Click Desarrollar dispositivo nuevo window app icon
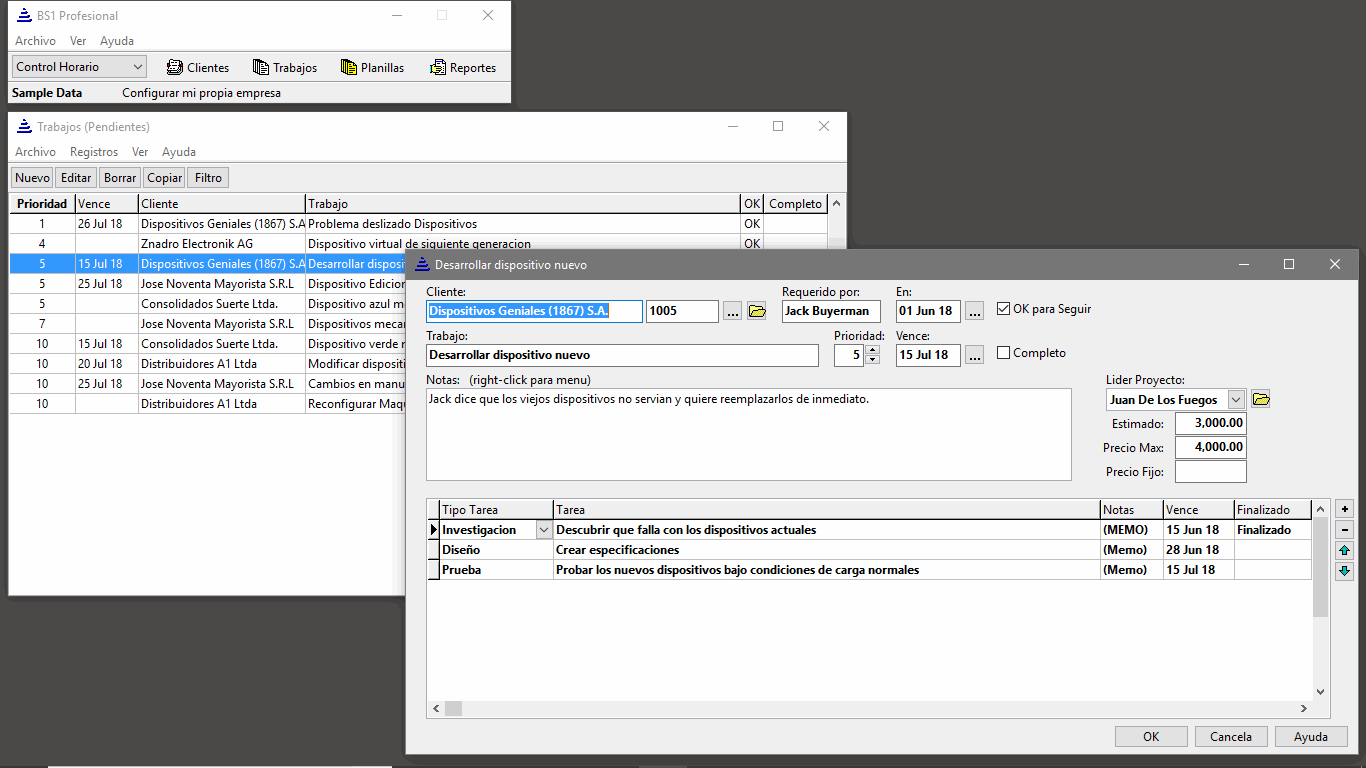The width and height of the screenshot is (1366, 768). [x=421, y=265]
